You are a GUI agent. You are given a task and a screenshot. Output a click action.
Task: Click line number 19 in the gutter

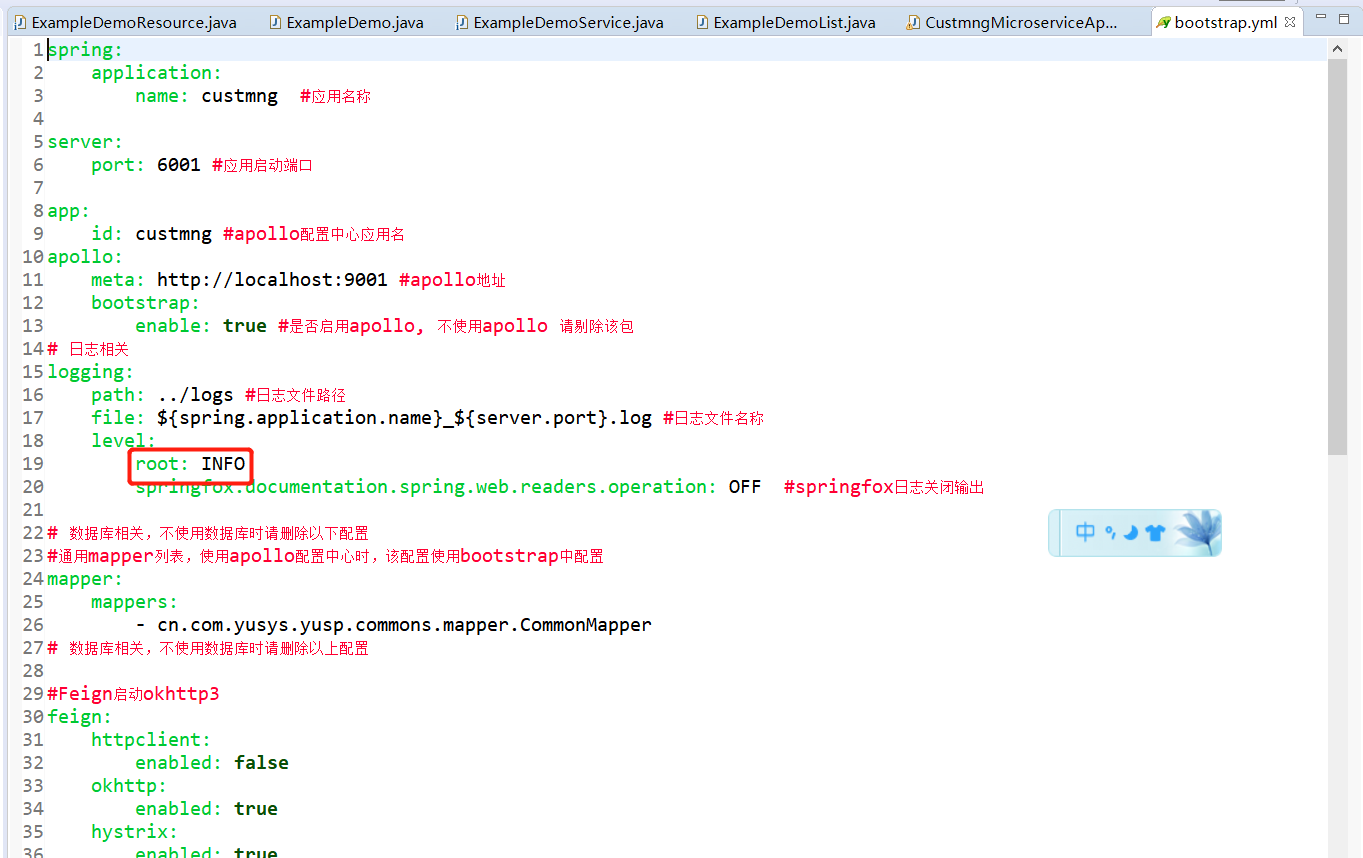(33, 464)
